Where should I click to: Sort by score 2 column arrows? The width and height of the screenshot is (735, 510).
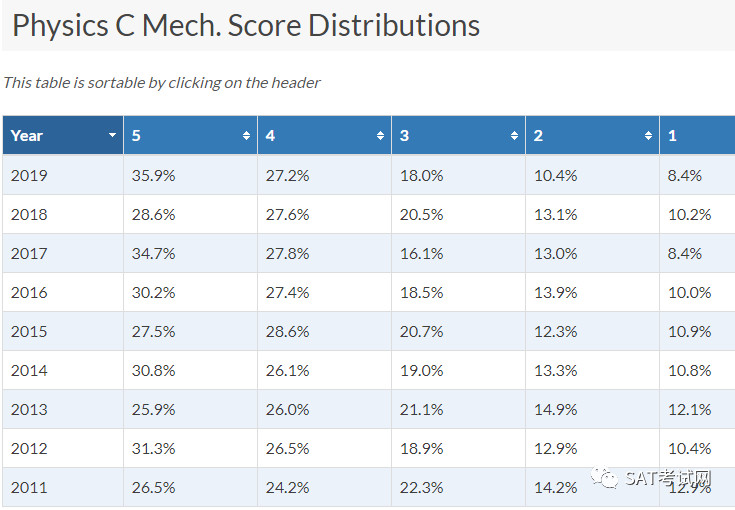pos(648,135)
